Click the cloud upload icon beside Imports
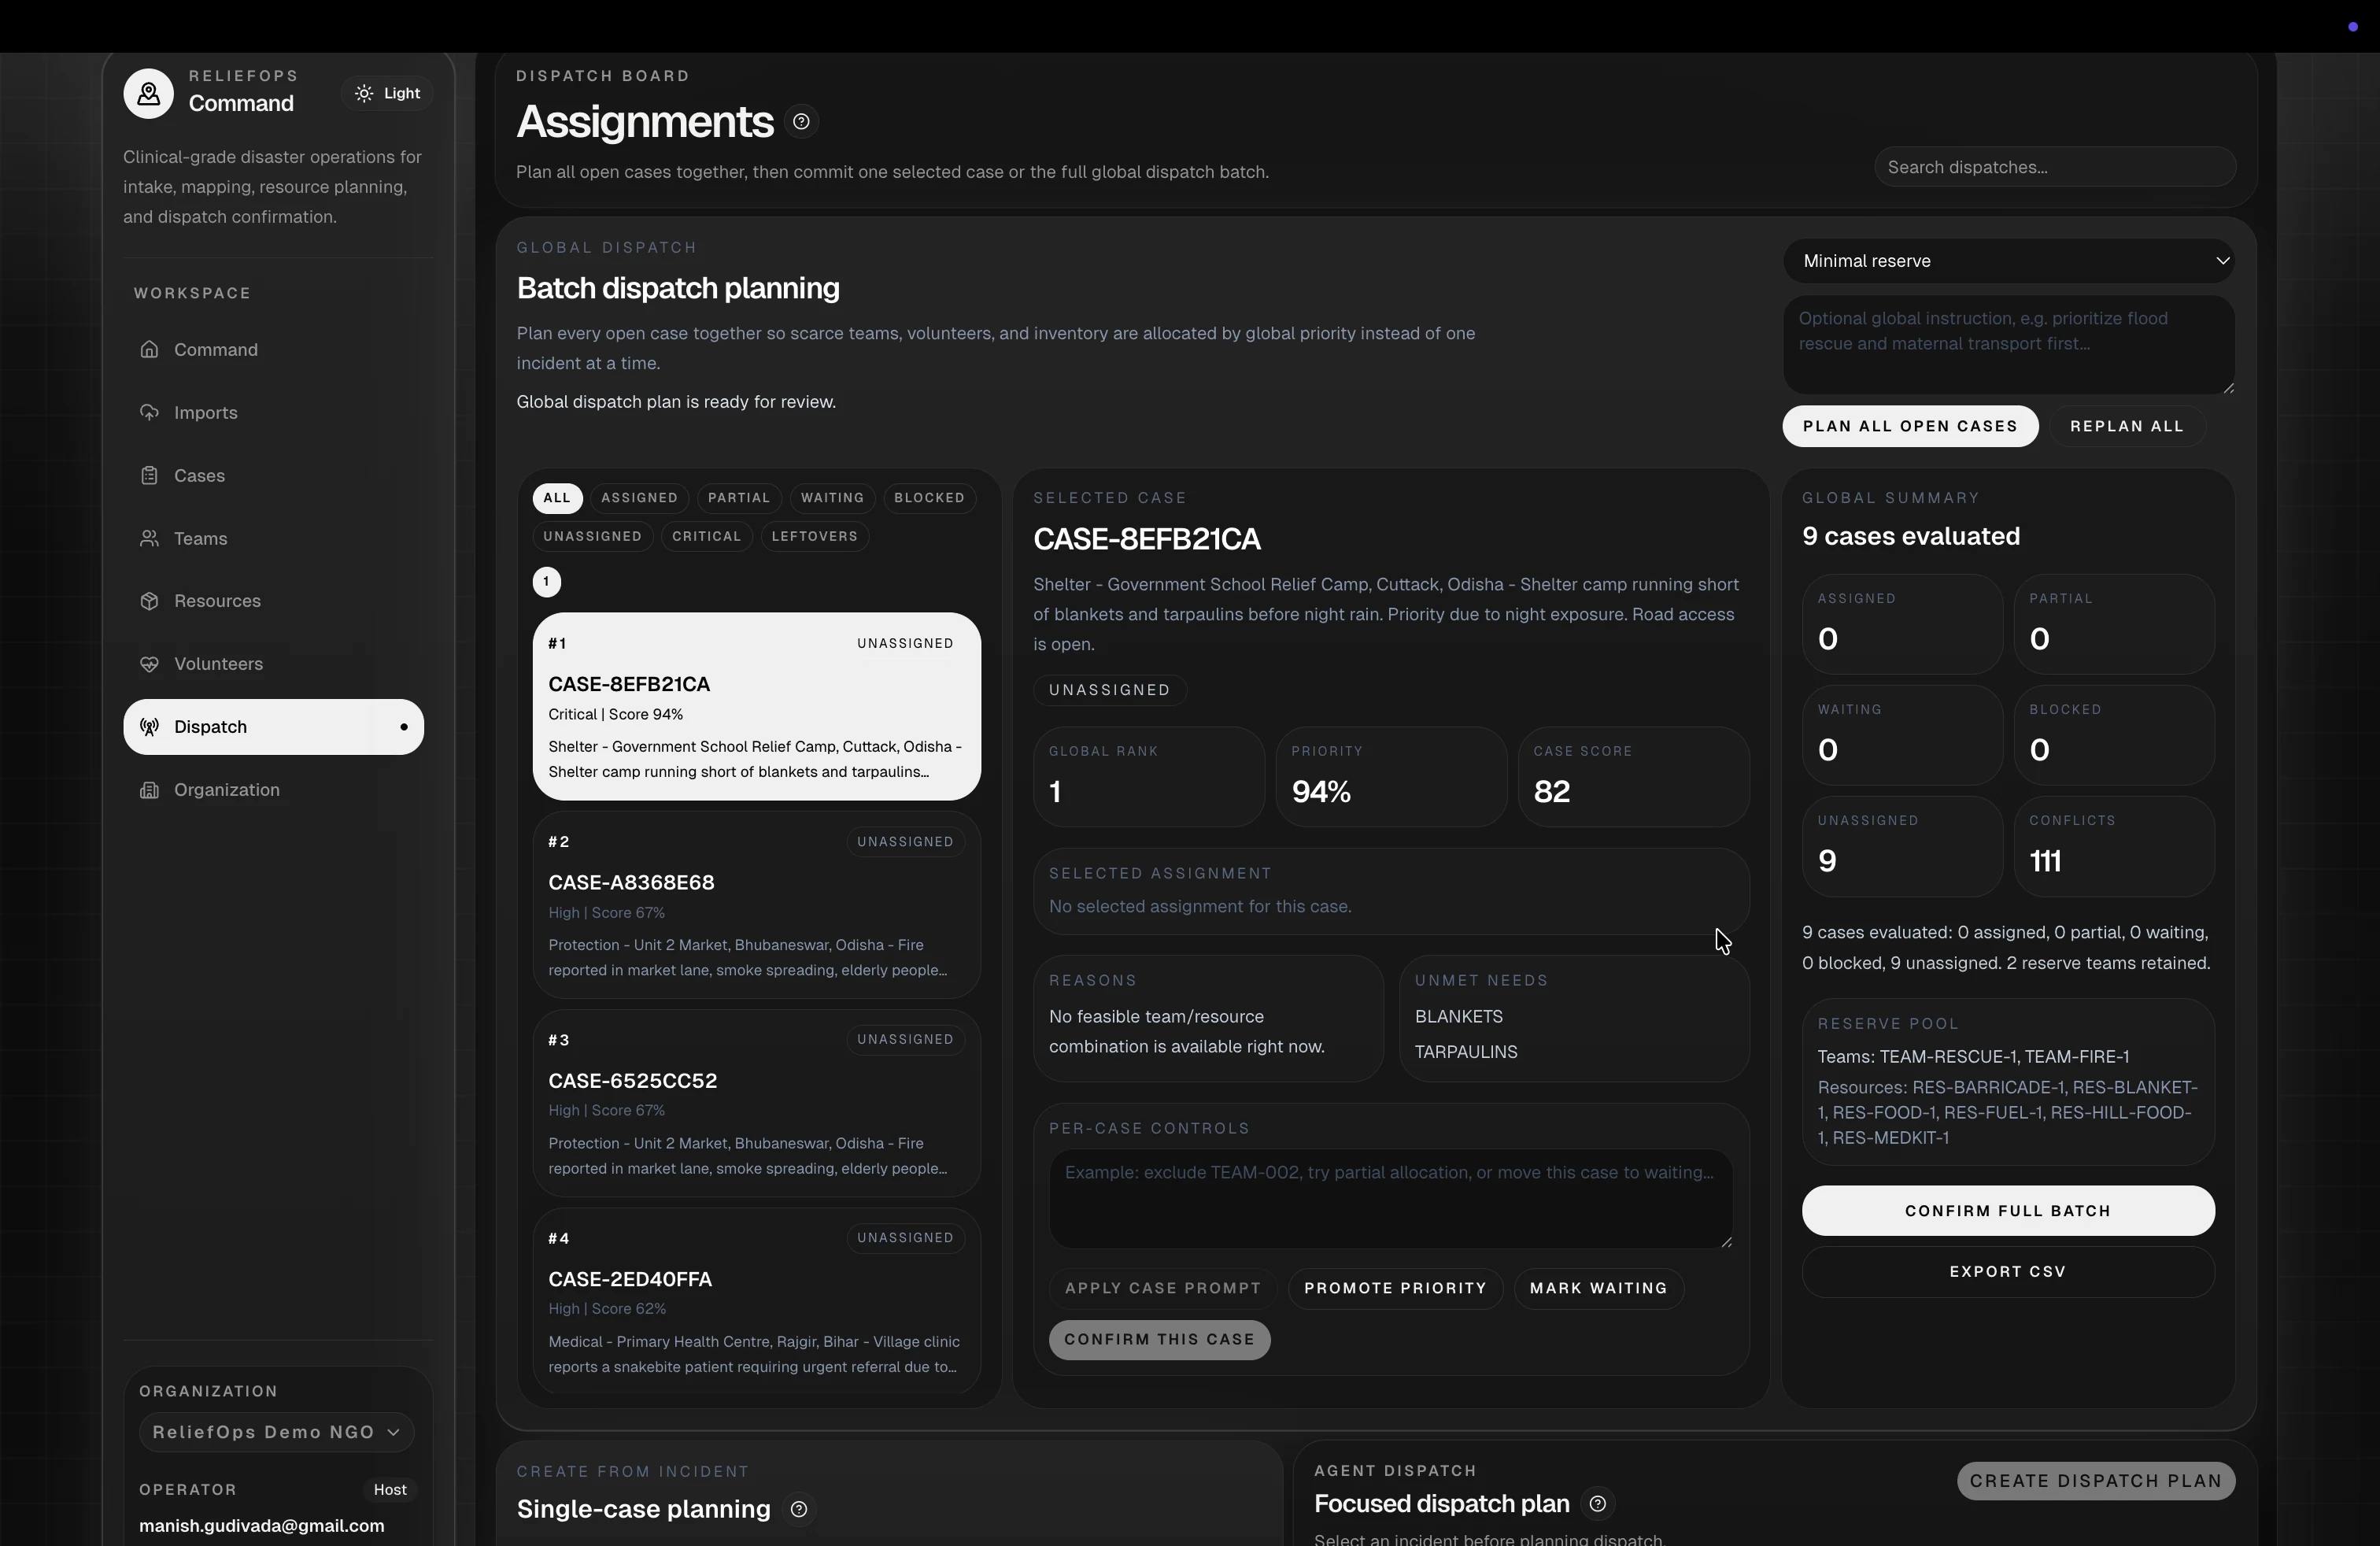 coord(149,412)
